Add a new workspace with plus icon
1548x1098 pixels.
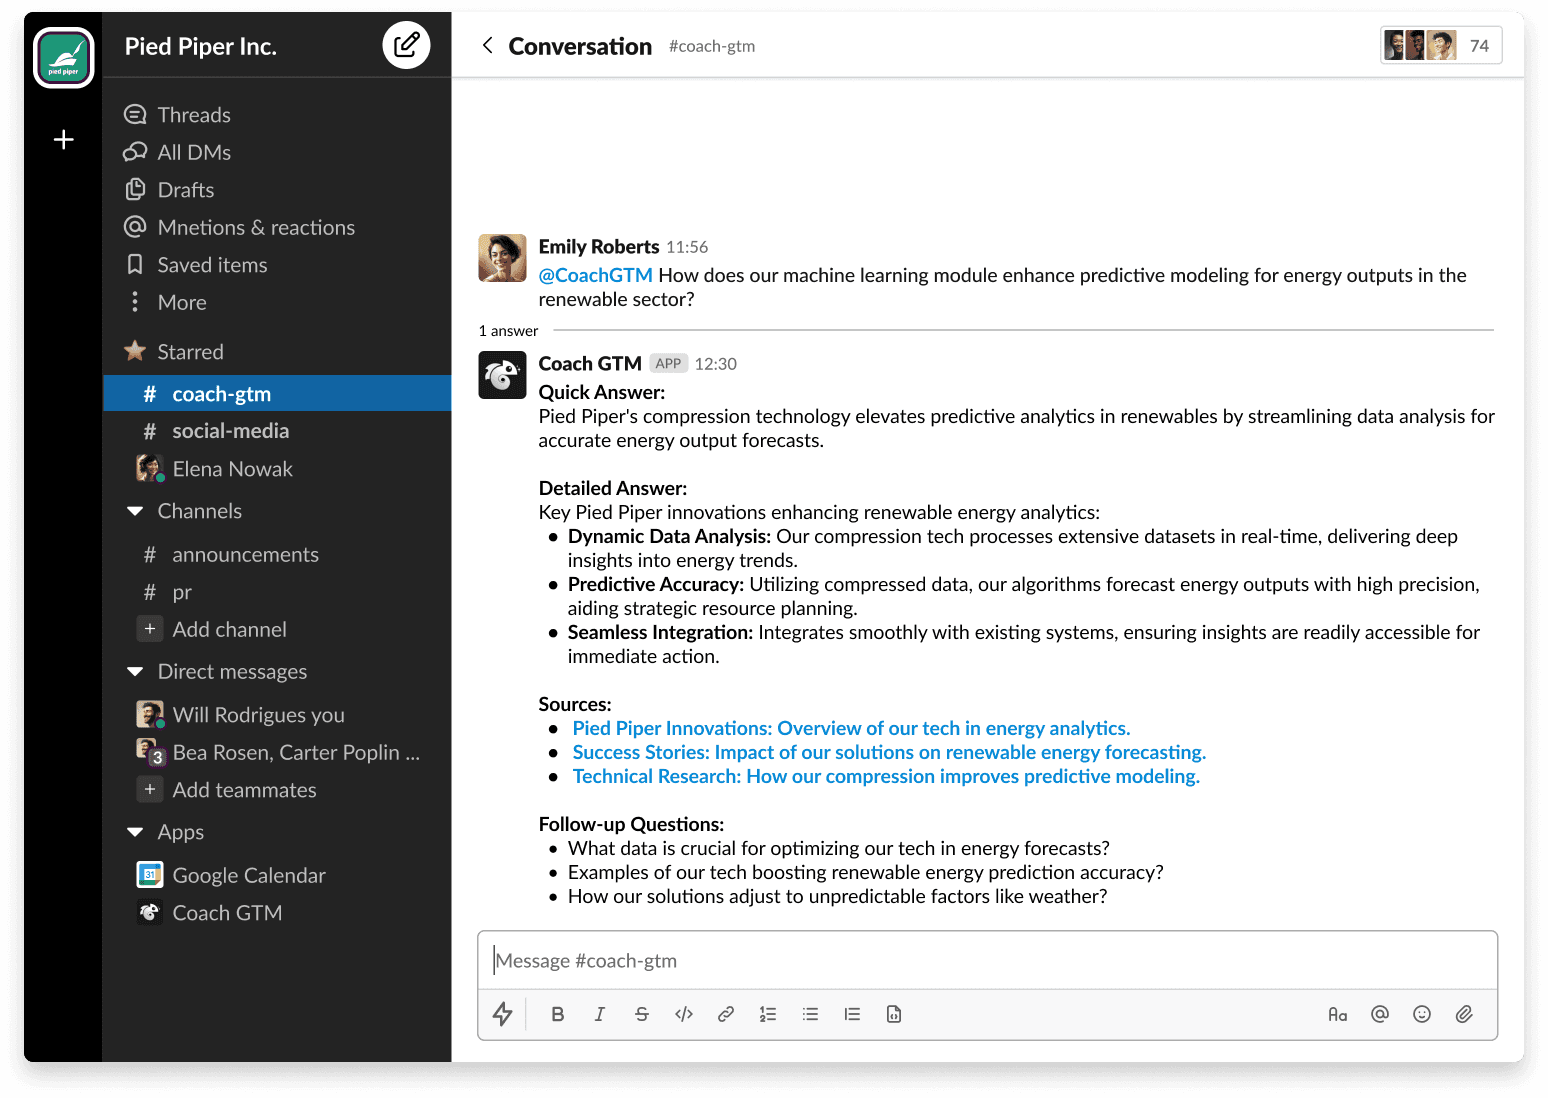[x=64, y=140]
